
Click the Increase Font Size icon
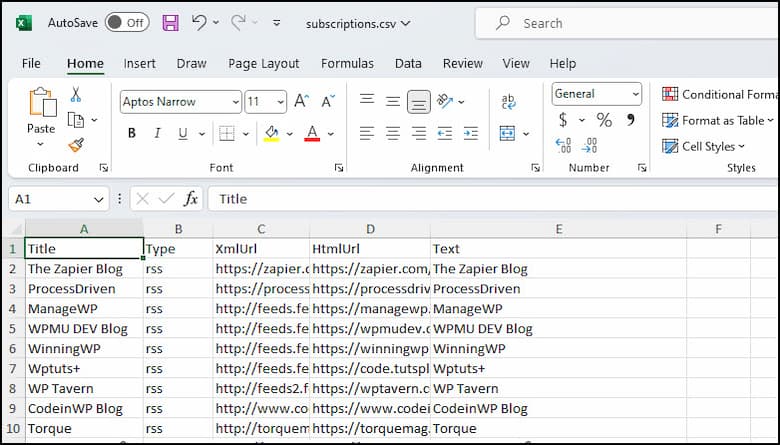tap(302, 101)
